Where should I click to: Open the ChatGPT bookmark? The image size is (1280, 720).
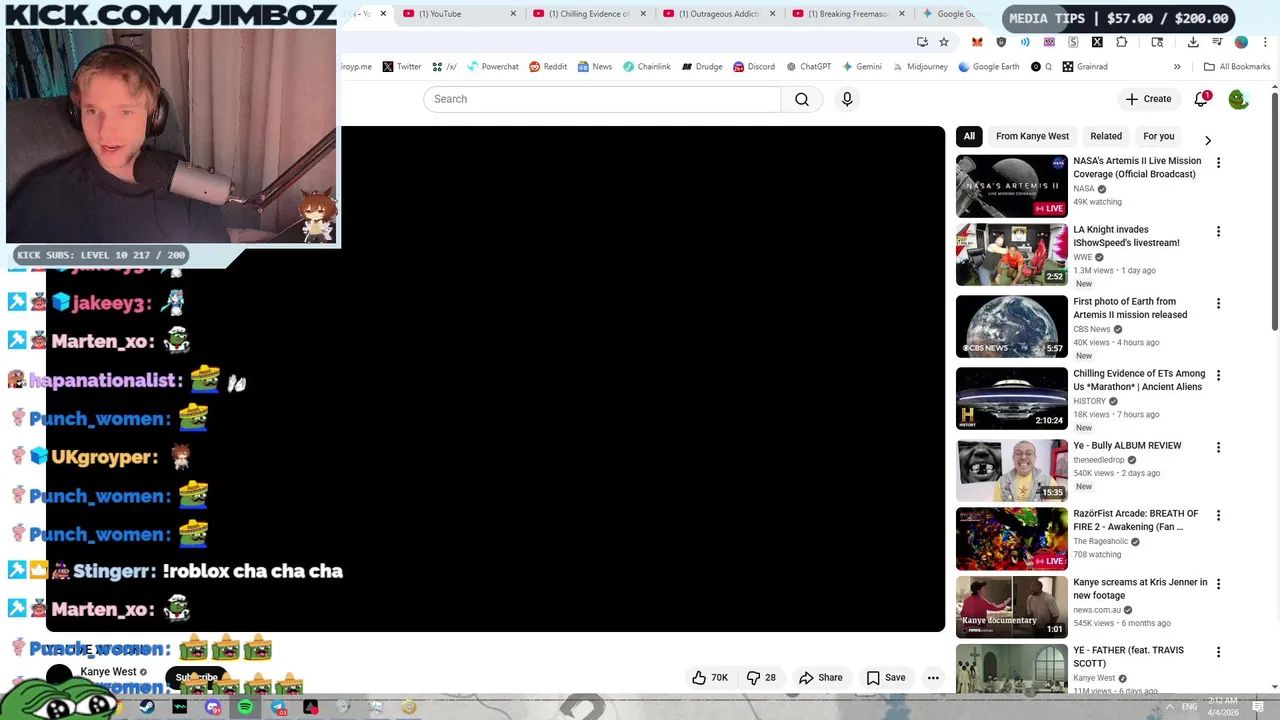pos(808,67)
